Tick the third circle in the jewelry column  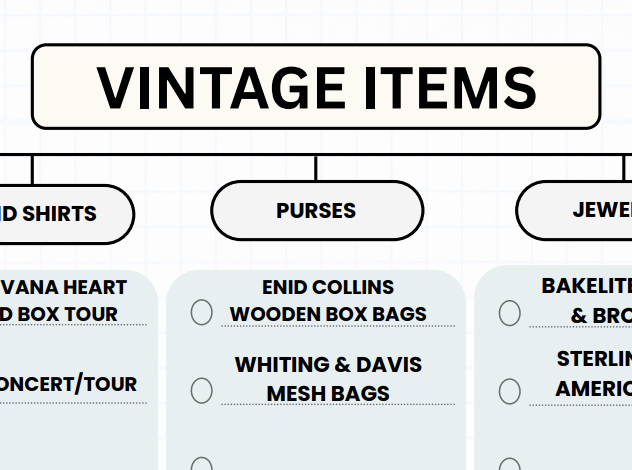click(509, 465)
